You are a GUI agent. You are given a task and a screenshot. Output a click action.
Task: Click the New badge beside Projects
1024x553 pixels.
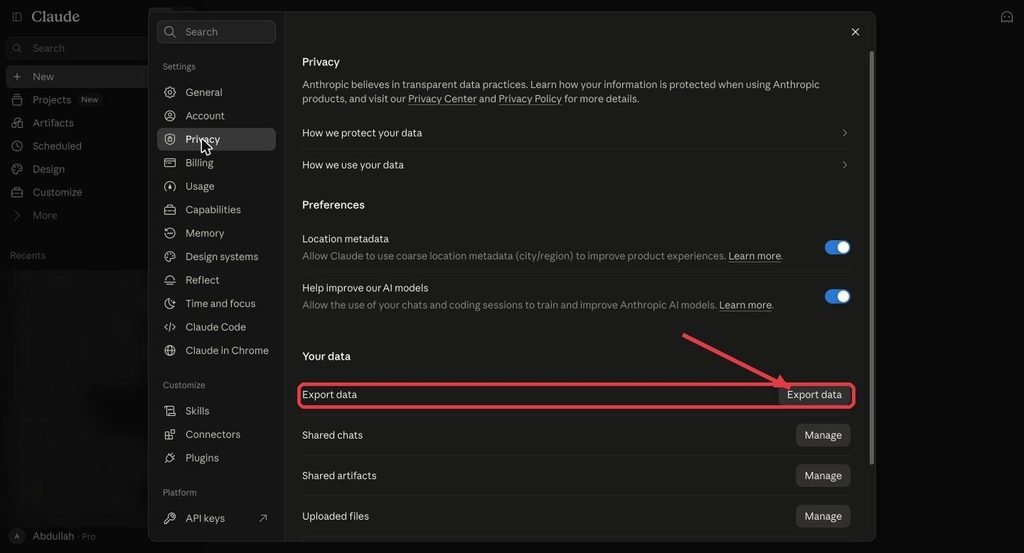coord(89,100)
